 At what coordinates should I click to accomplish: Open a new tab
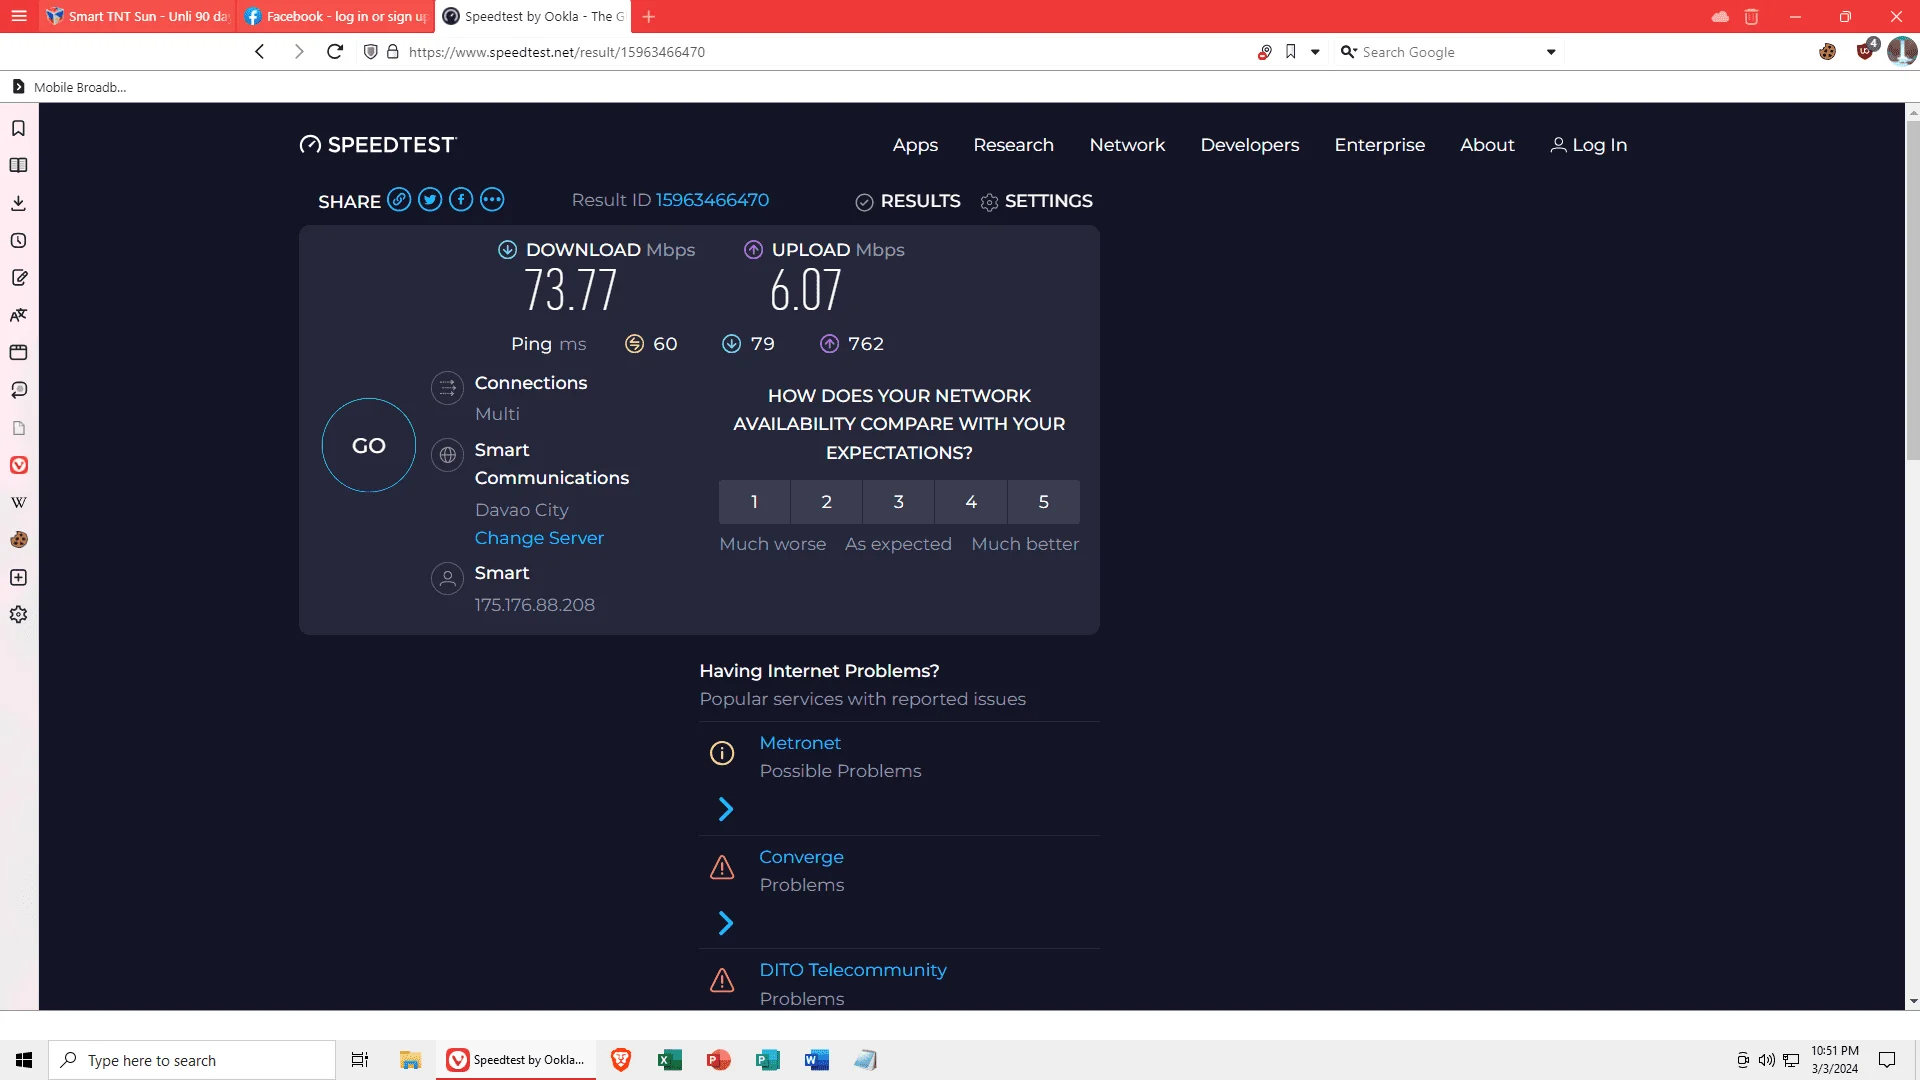click(x=649, y=16)
